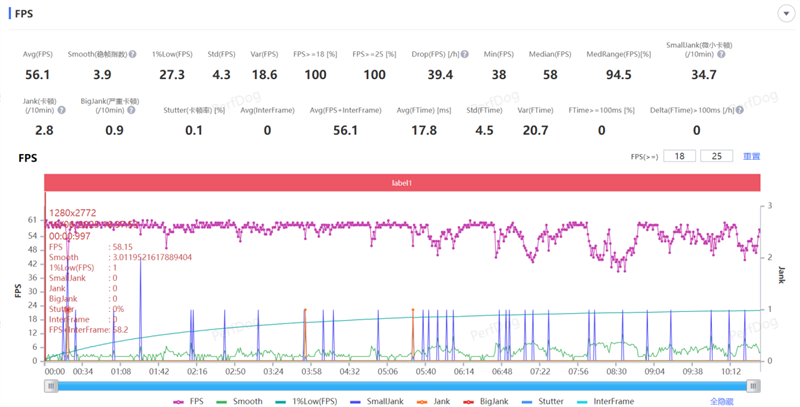Click left handle of timeline range slider
This screenshot has width=800, height=407.
[x=49, y=384]
